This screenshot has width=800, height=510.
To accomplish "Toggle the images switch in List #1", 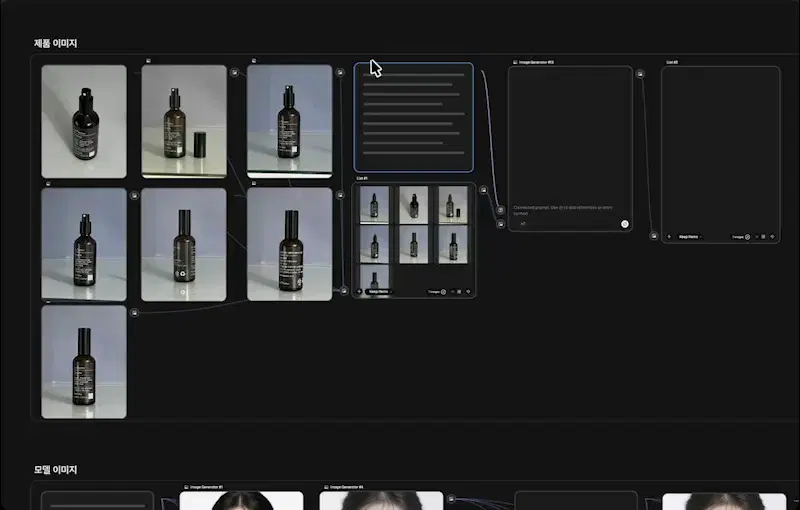I will (443, 292).
